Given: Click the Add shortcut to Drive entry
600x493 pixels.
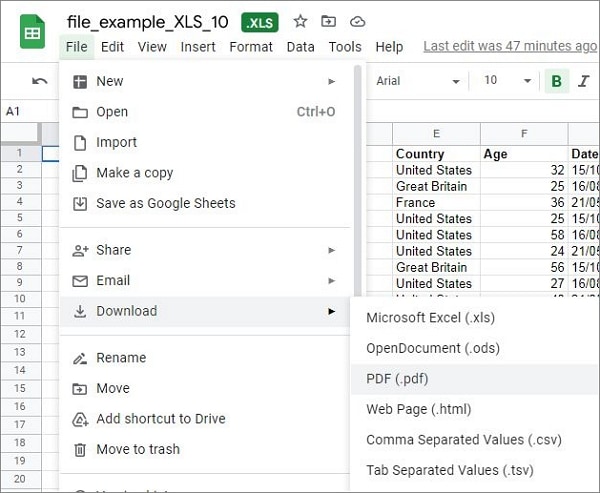Looking at the screenshot, I should coord(160,419).
